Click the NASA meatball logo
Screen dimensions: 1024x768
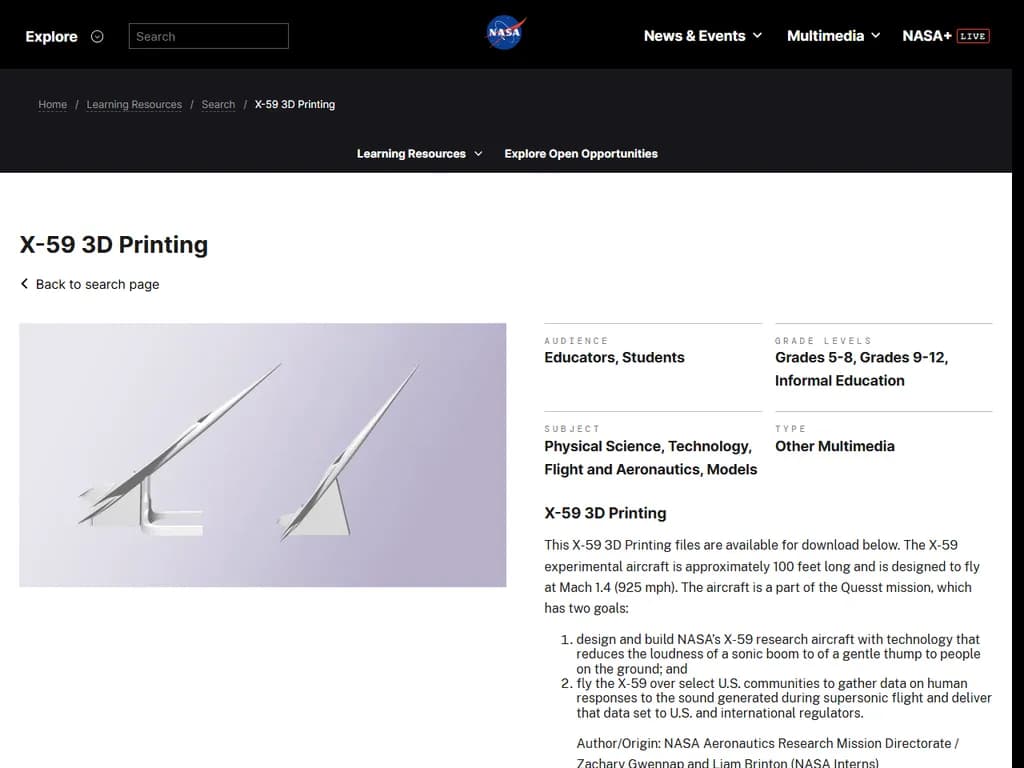coord(505,33)
